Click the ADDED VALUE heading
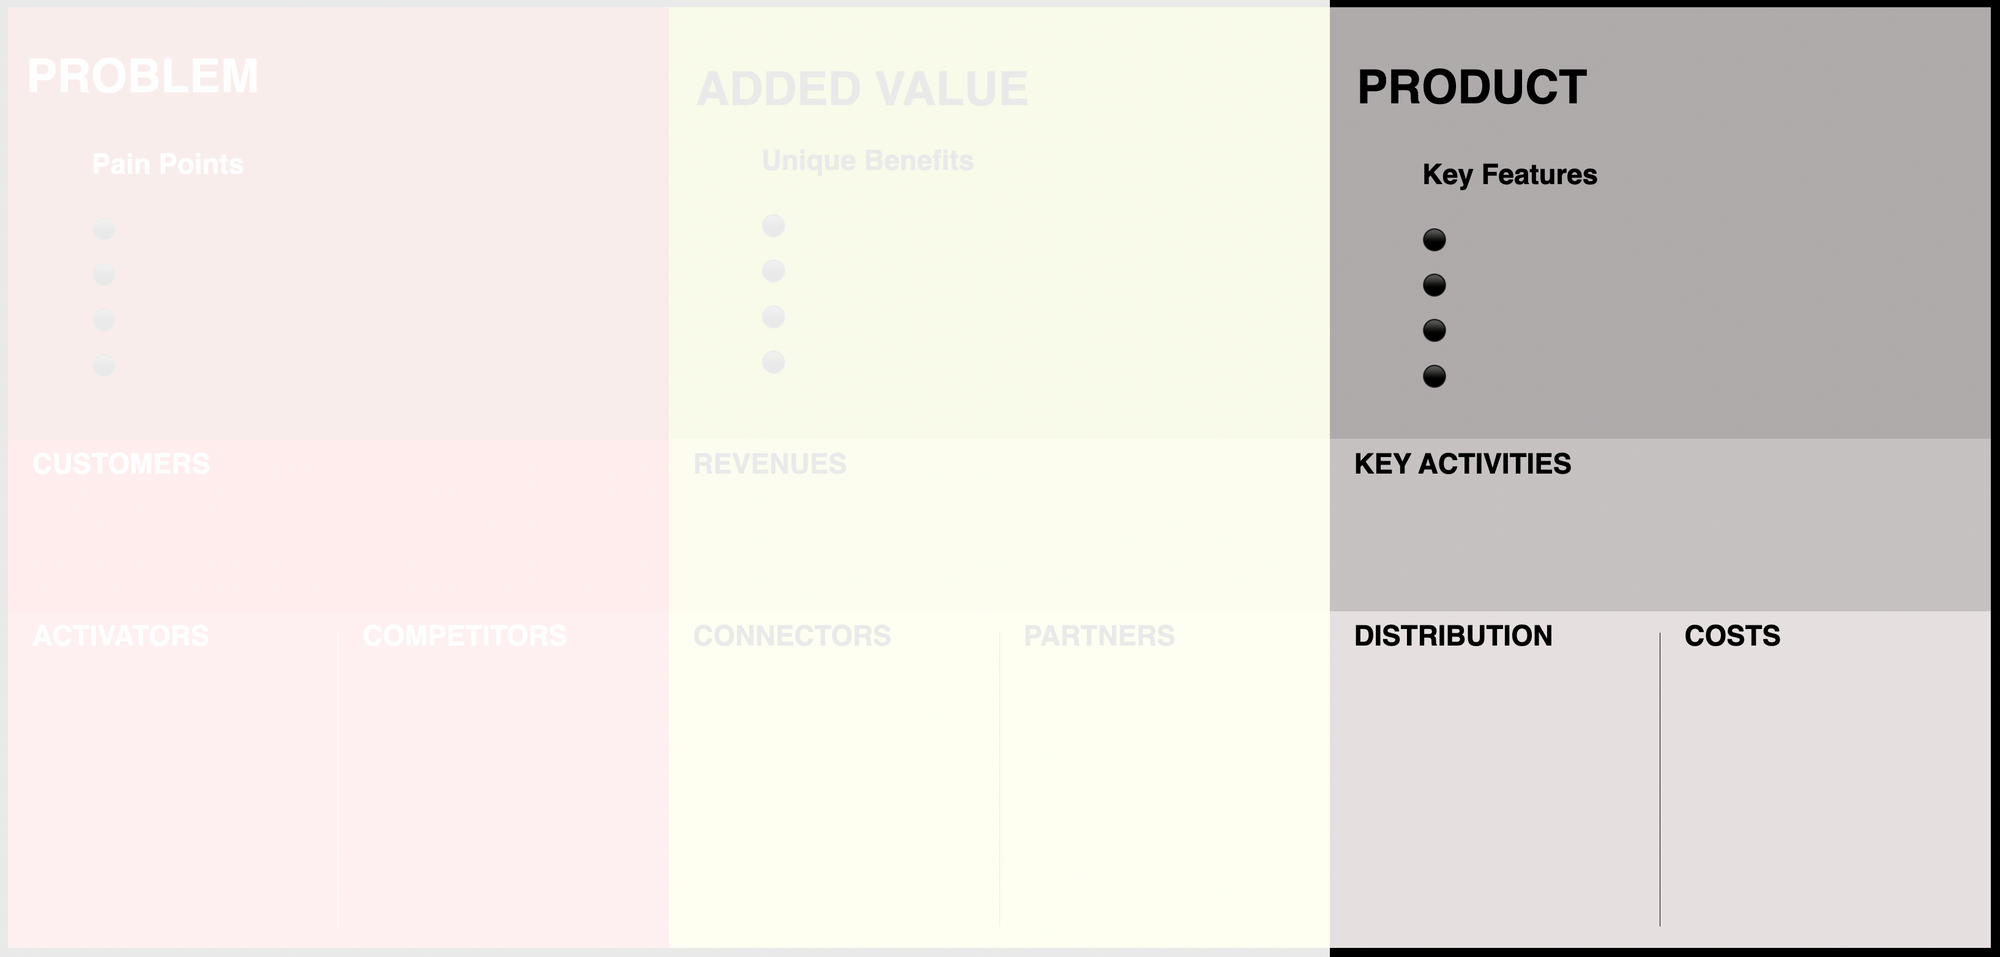Viewport: 2000px width, 957px height. 862,89
